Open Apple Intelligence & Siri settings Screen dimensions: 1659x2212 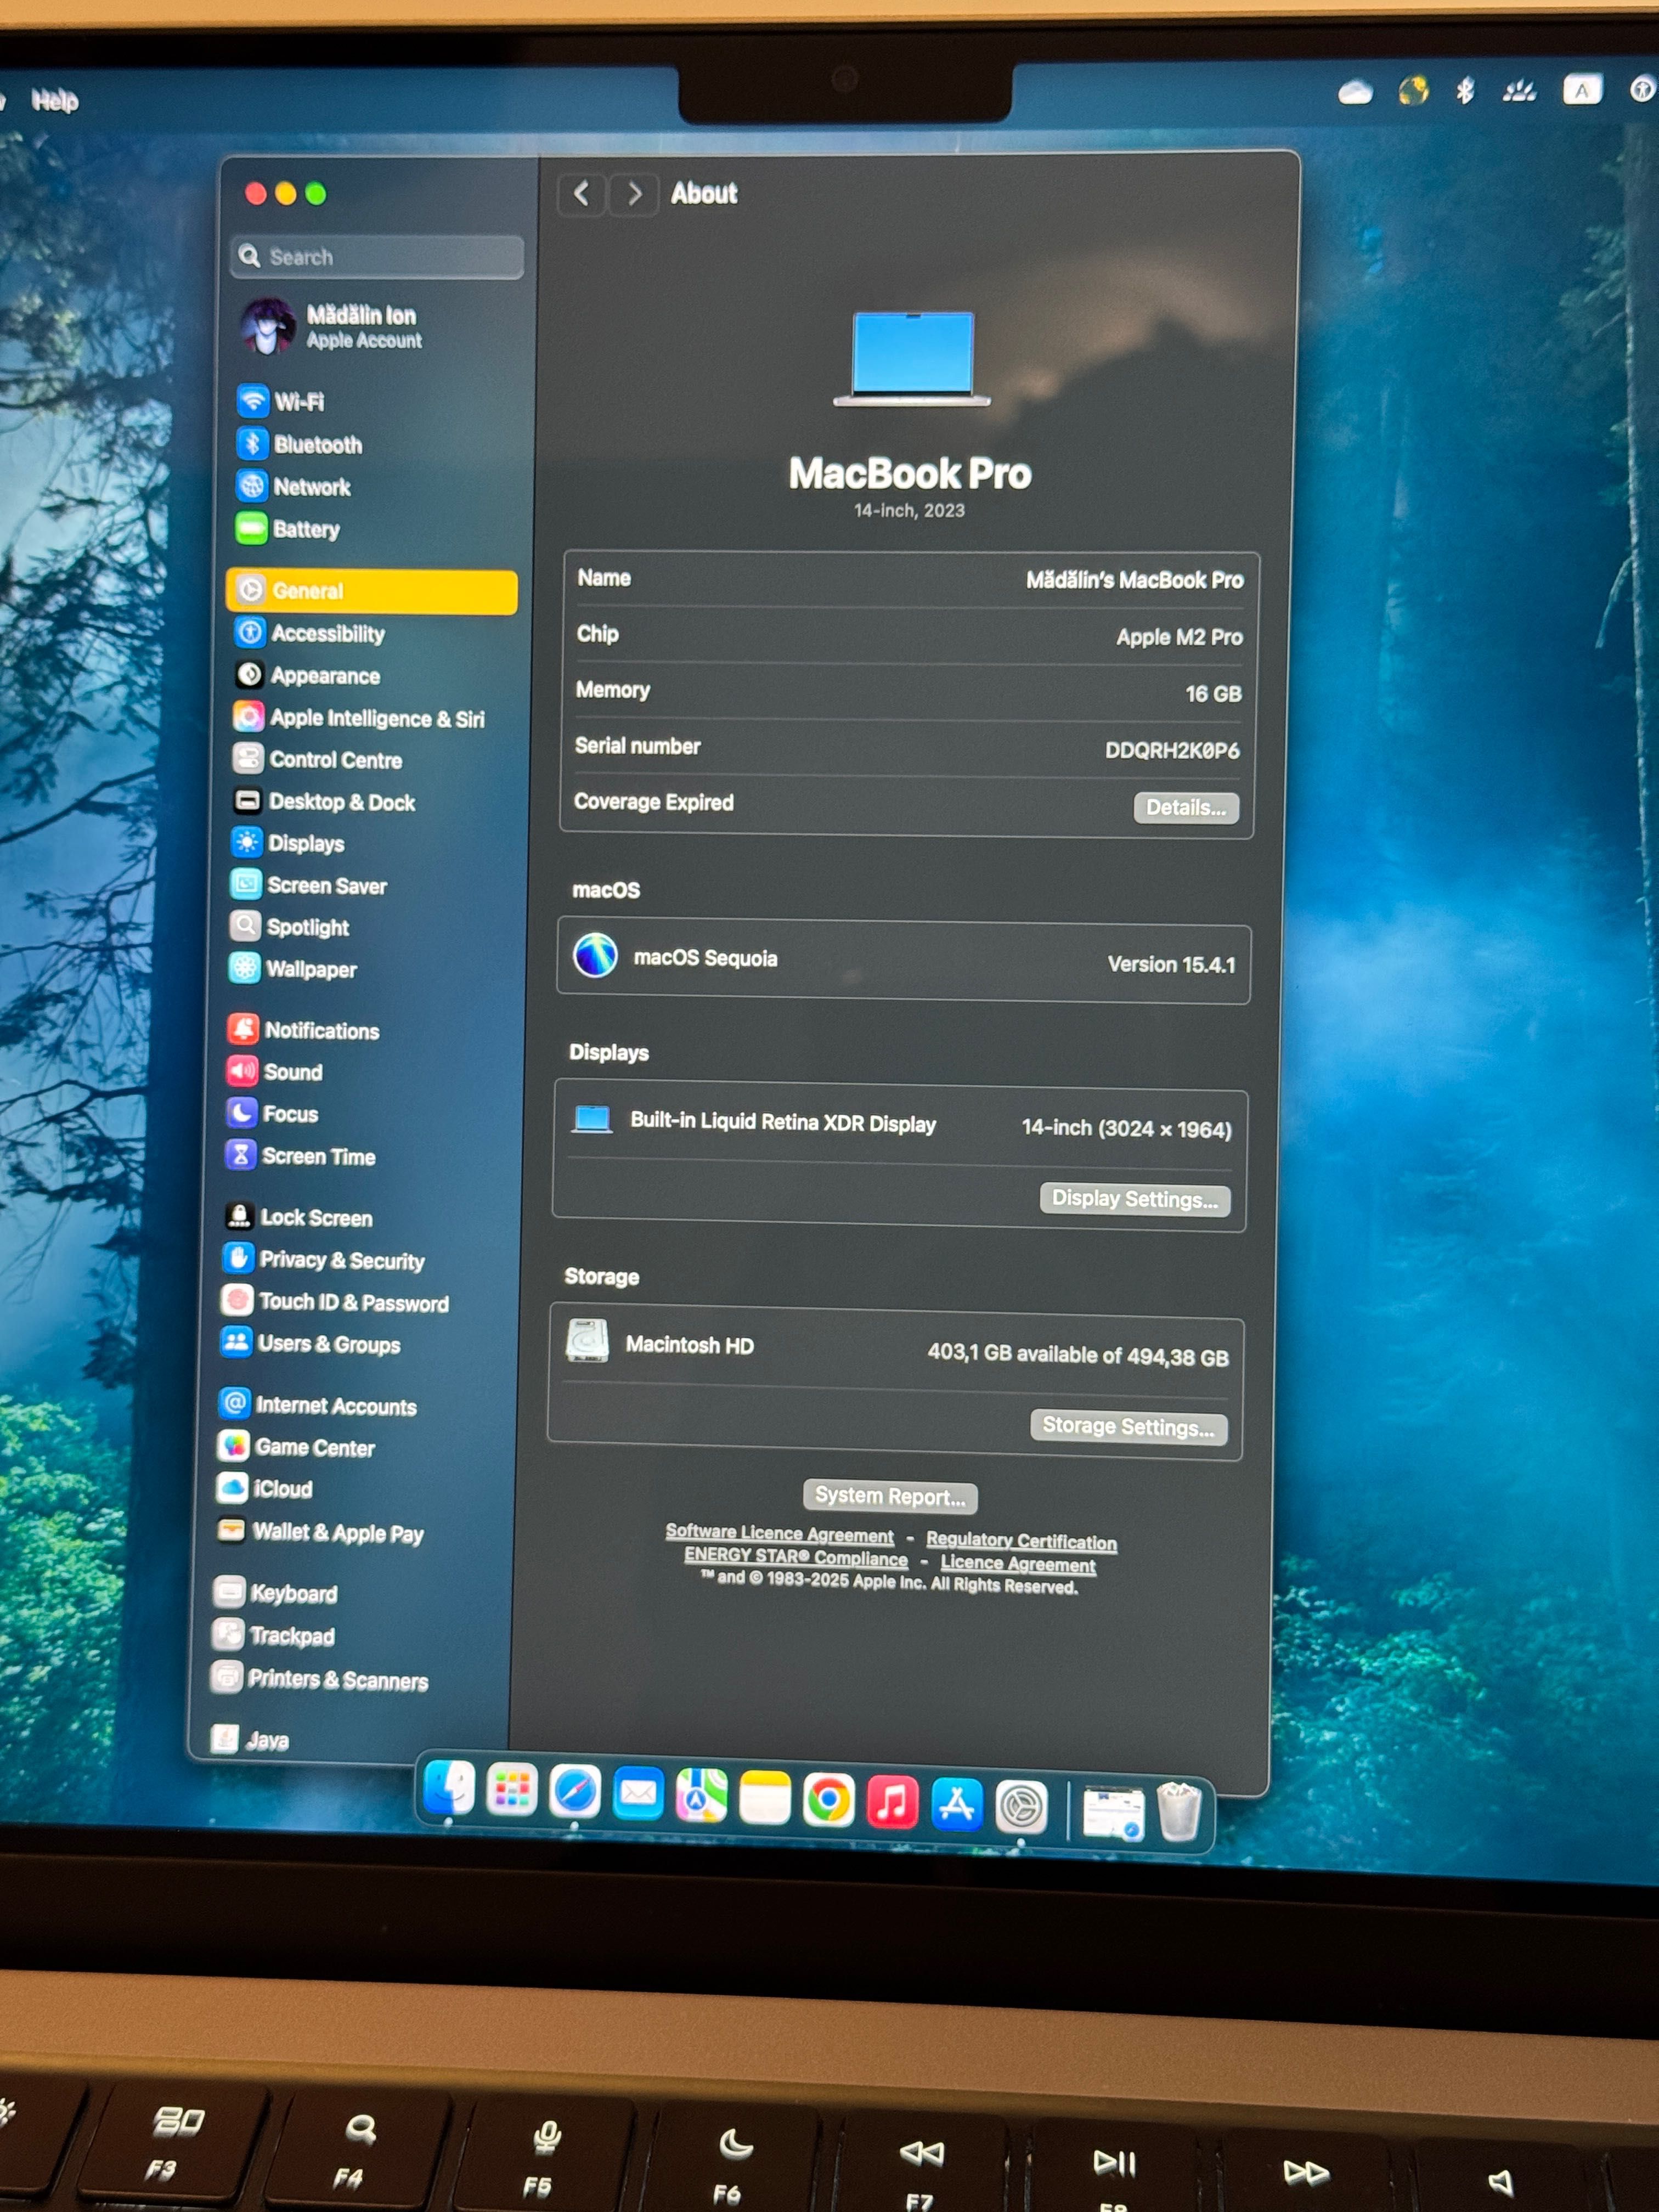[360, 718]
